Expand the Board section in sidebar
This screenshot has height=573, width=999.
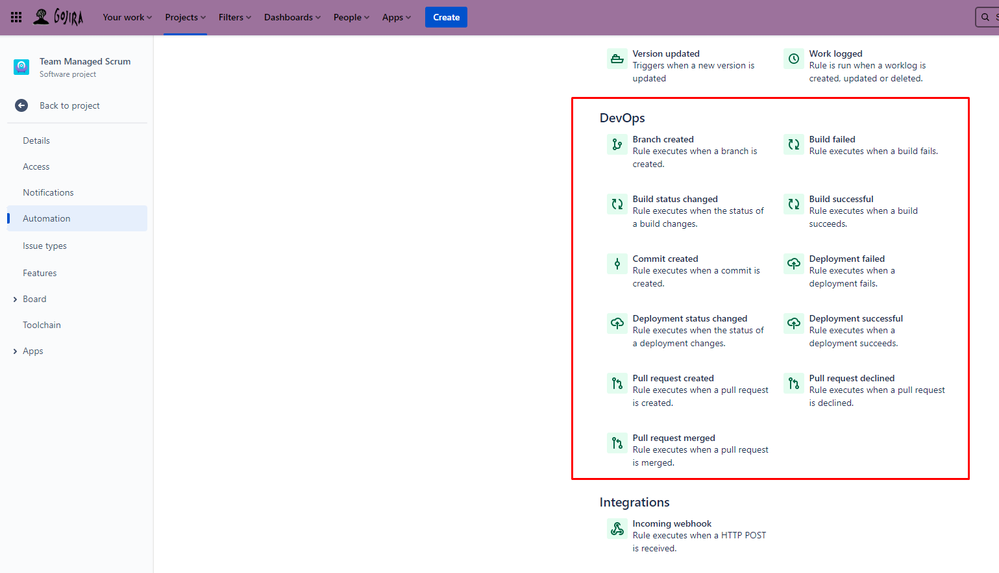pos(15,300)
